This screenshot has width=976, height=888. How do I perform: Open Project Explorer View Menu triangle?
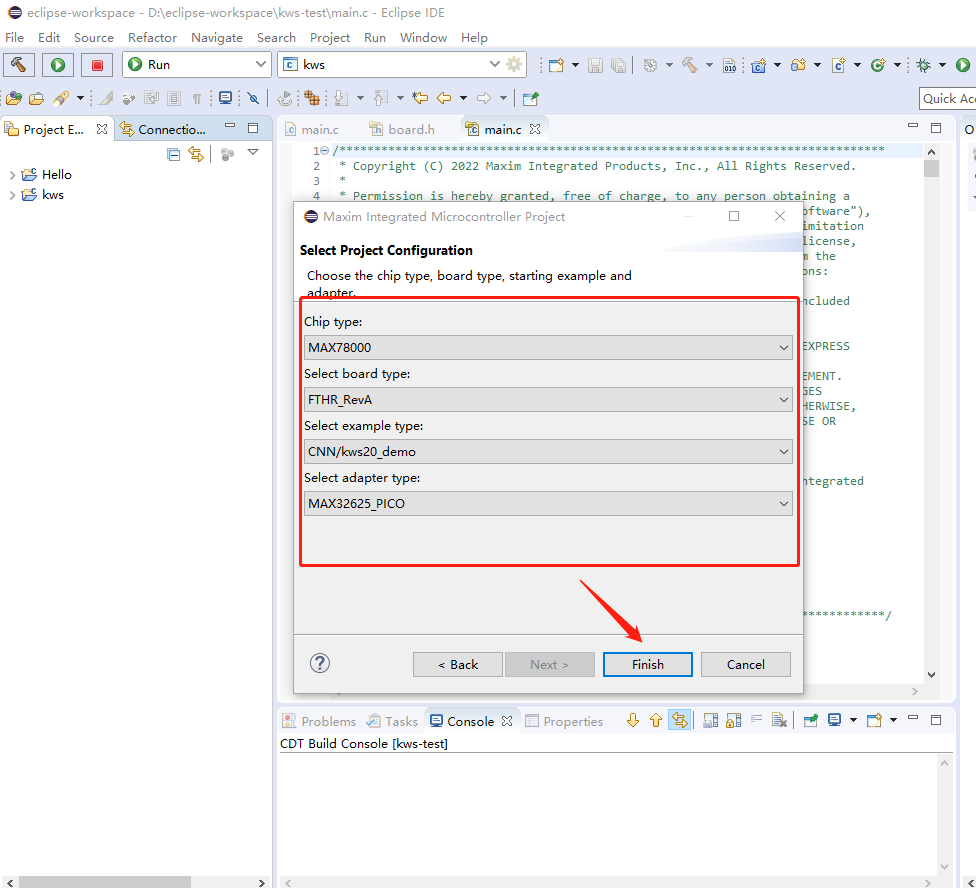[x=253, y=152]
